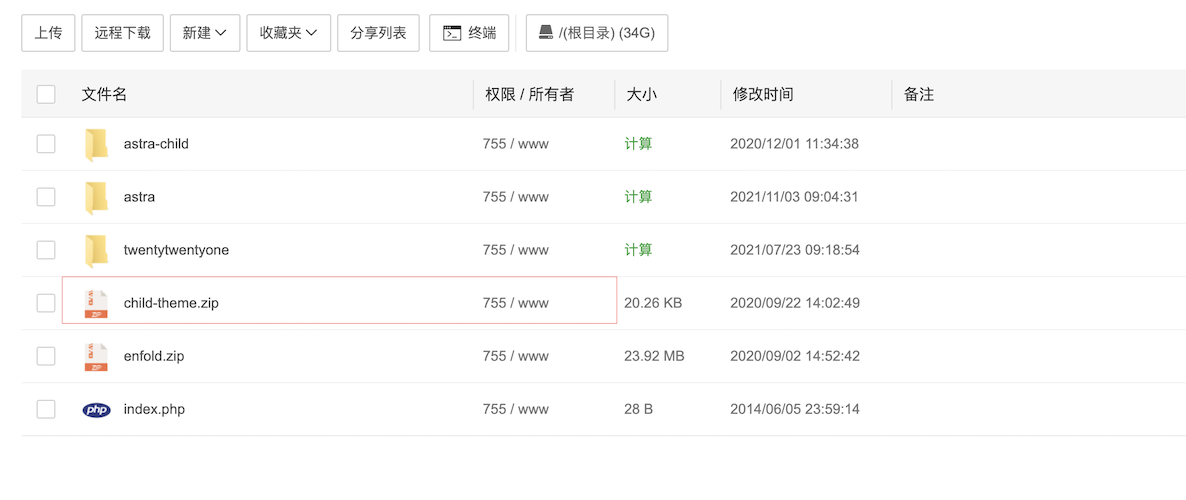1186x500 pixels.
Task: Click 计算 link for astra folder size
Action: 638,197
